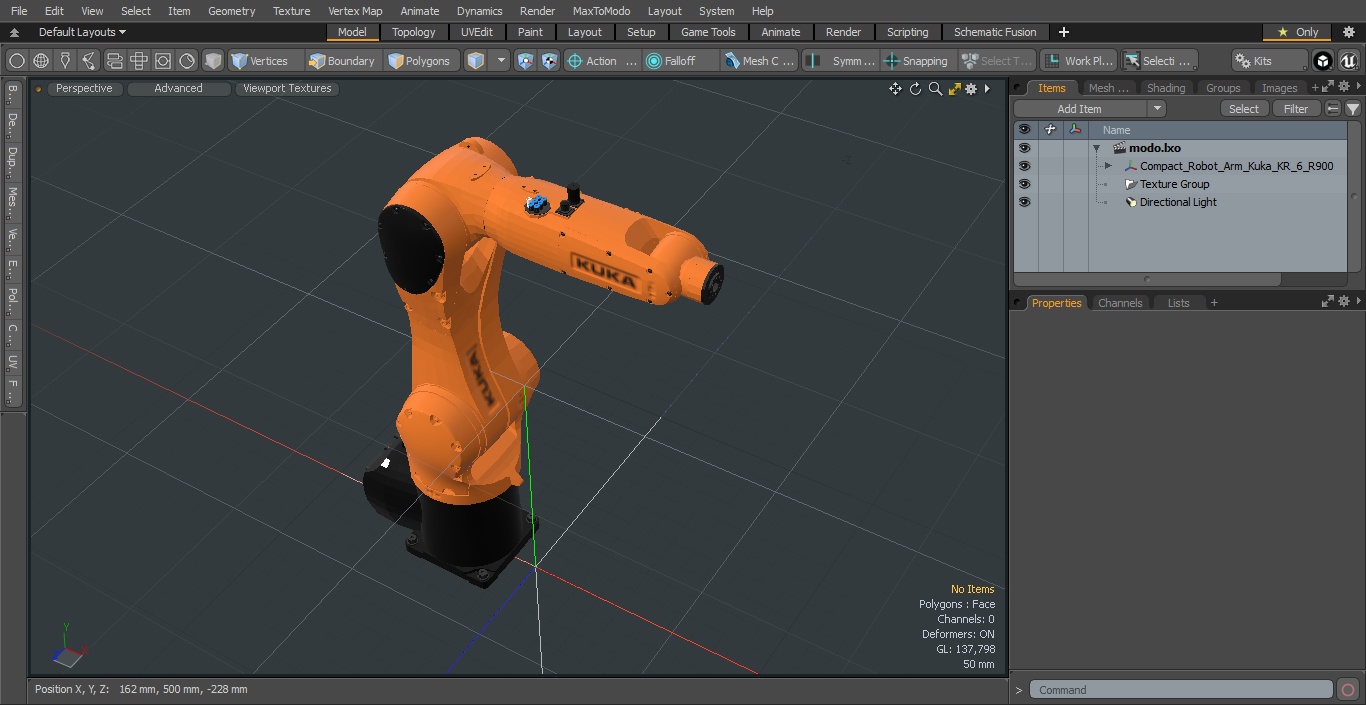Open the Advanced shading style dropdown
This screenshot has height=705, width=1366.
click(178, 88)
